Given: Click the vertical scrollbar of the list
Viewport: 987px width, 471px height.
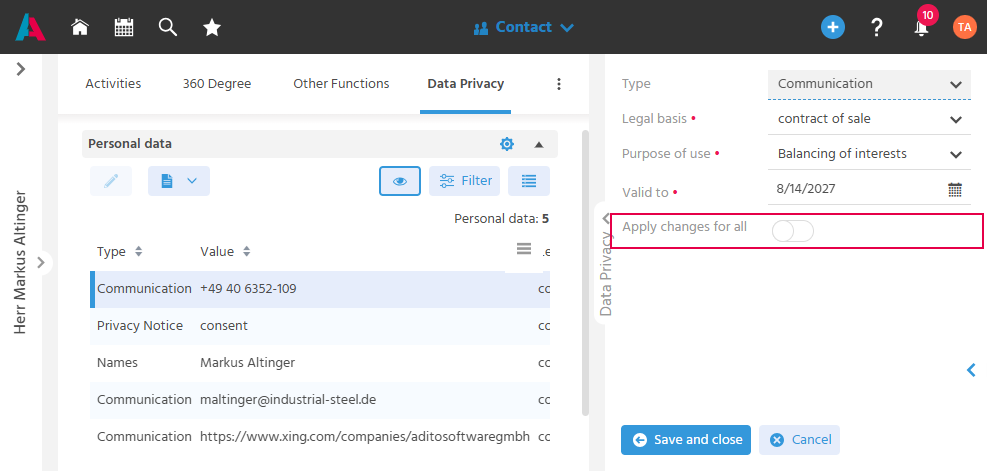Looking at the screenshot, I should [x=585, y=273].
